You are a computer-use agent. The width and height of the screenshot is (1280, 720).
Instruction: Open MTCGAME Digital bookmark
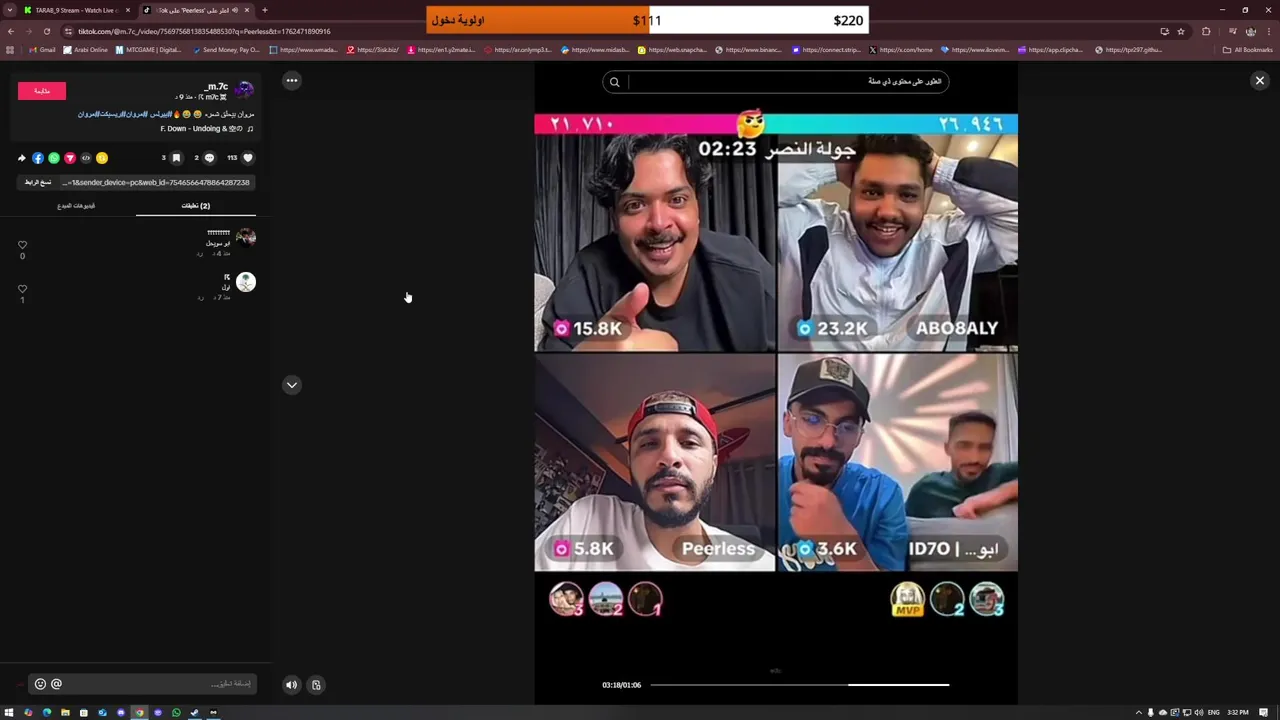[x=149, y=49]
